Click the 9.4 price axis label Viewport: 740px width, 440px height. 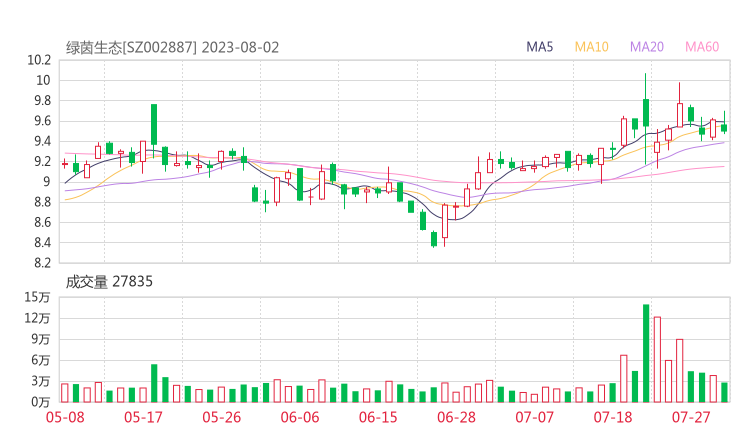42,141
